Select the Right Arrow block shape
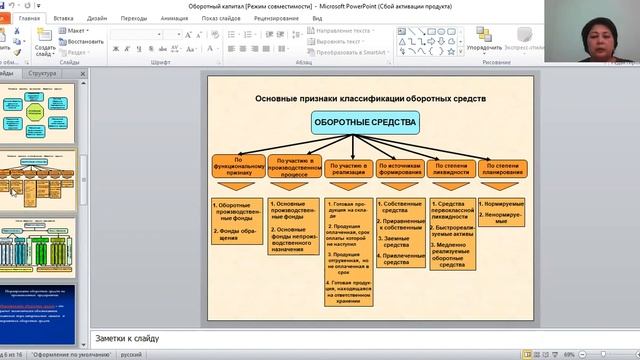The height and width of the screenshot is (360, 640). pyautogui.click(x=431, y=42)
